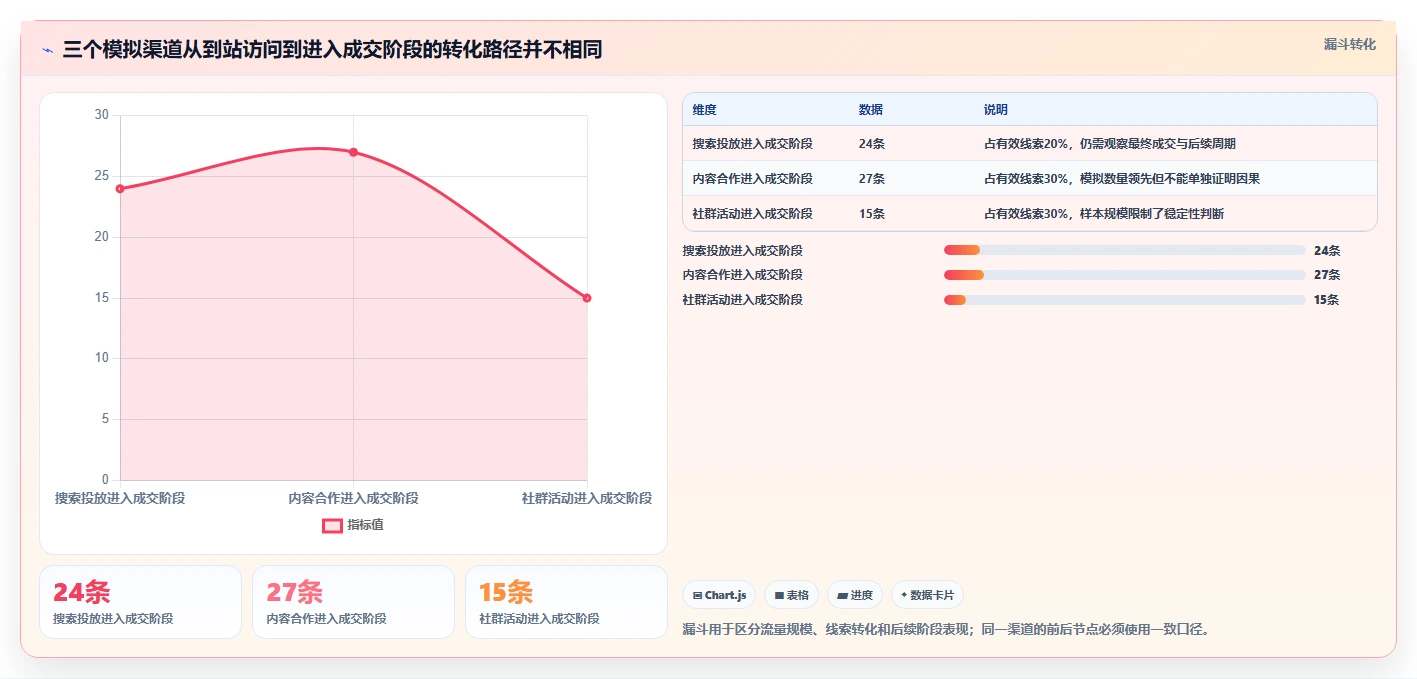The height and width of the screenshot is (679, 1417).
Task: Click the note about 模拟数量领先
Action: point(1122,179)
